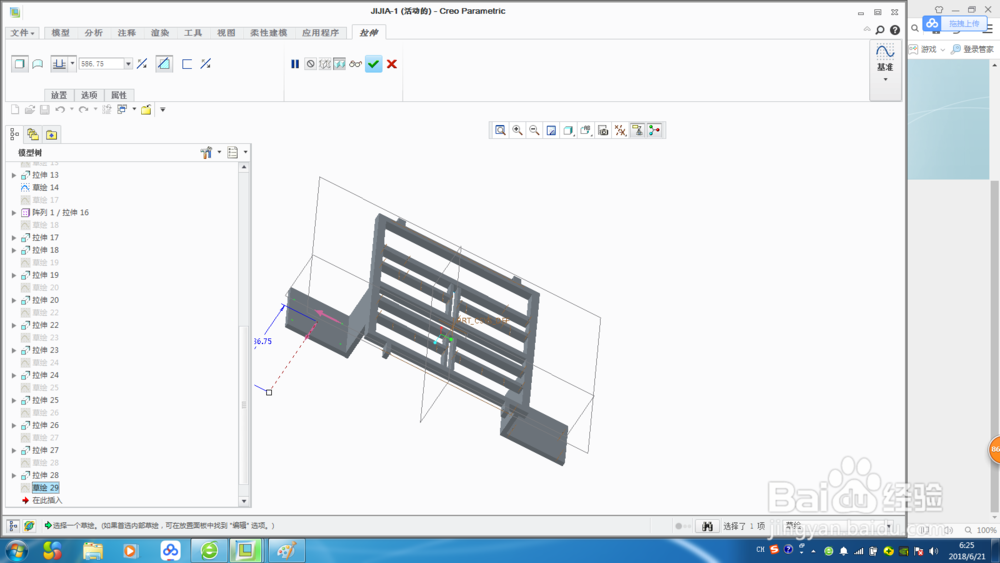
Task: Click the regenerate model icon
Action: [x=107, y=110]
